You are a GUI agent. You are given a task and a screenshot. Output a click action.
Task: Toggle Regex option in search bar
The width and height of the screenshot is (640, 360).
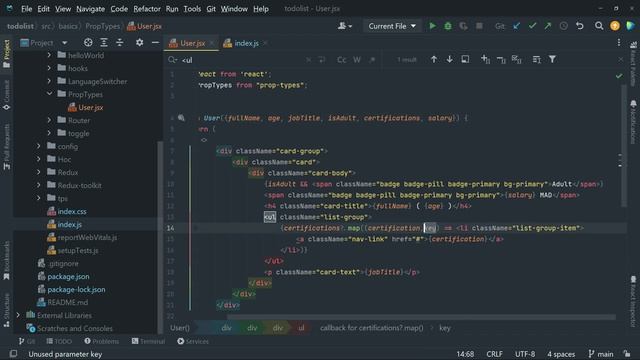click(372, 60)
